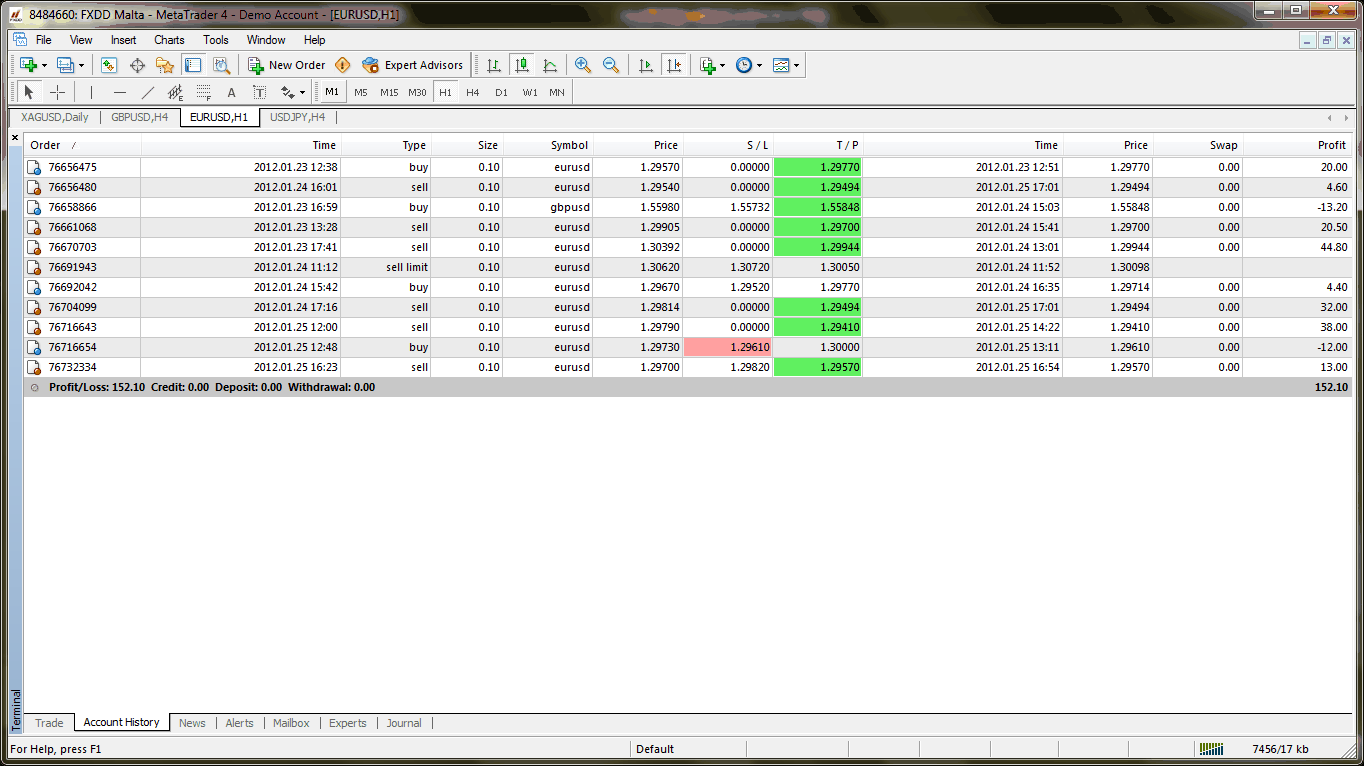Click the New Chart toolbar icon
This screenshot has height=766, width=1364.
tap(28, 65)
